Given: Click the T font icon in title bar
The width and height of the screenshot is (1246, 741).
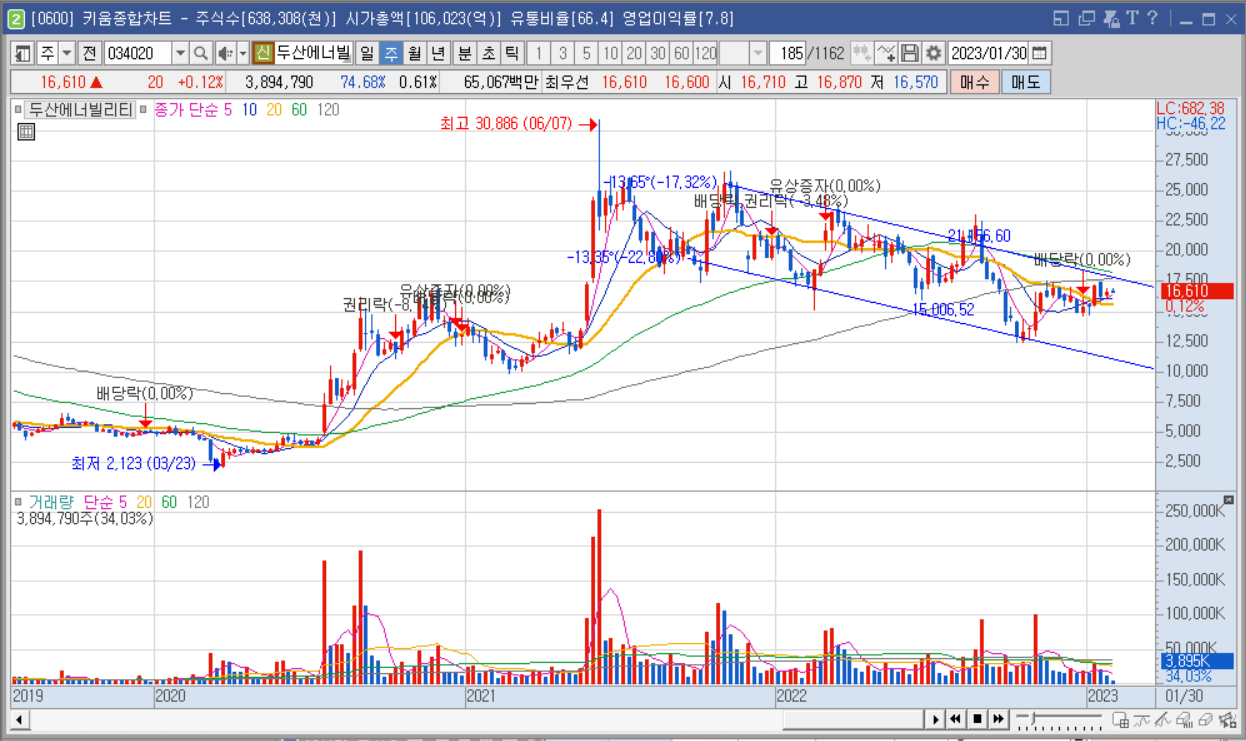Looking at the screenshot, I should (1132, 18).
